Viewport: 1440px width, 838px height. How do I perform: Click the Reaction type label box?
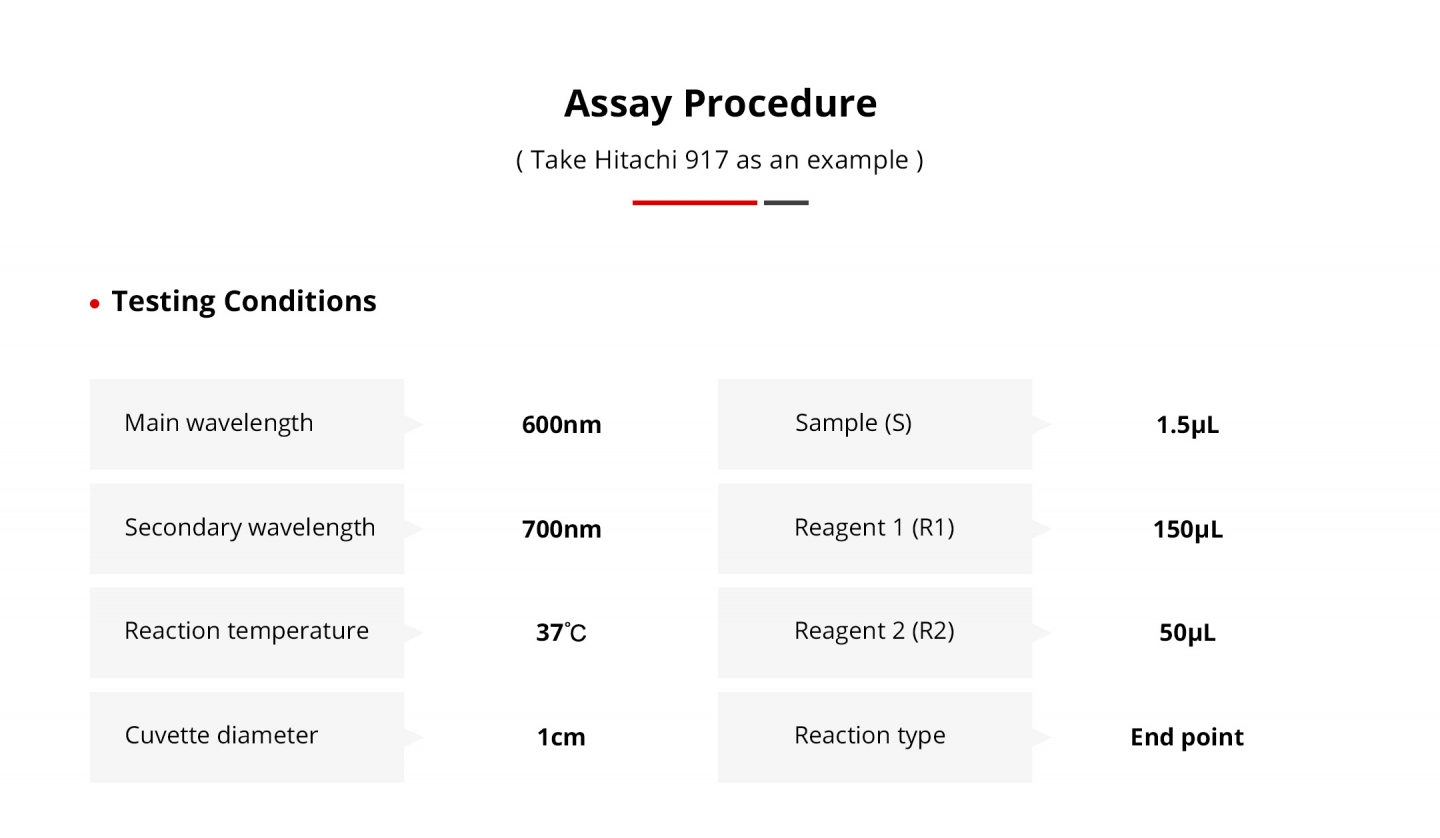click(x=874, y=736)
